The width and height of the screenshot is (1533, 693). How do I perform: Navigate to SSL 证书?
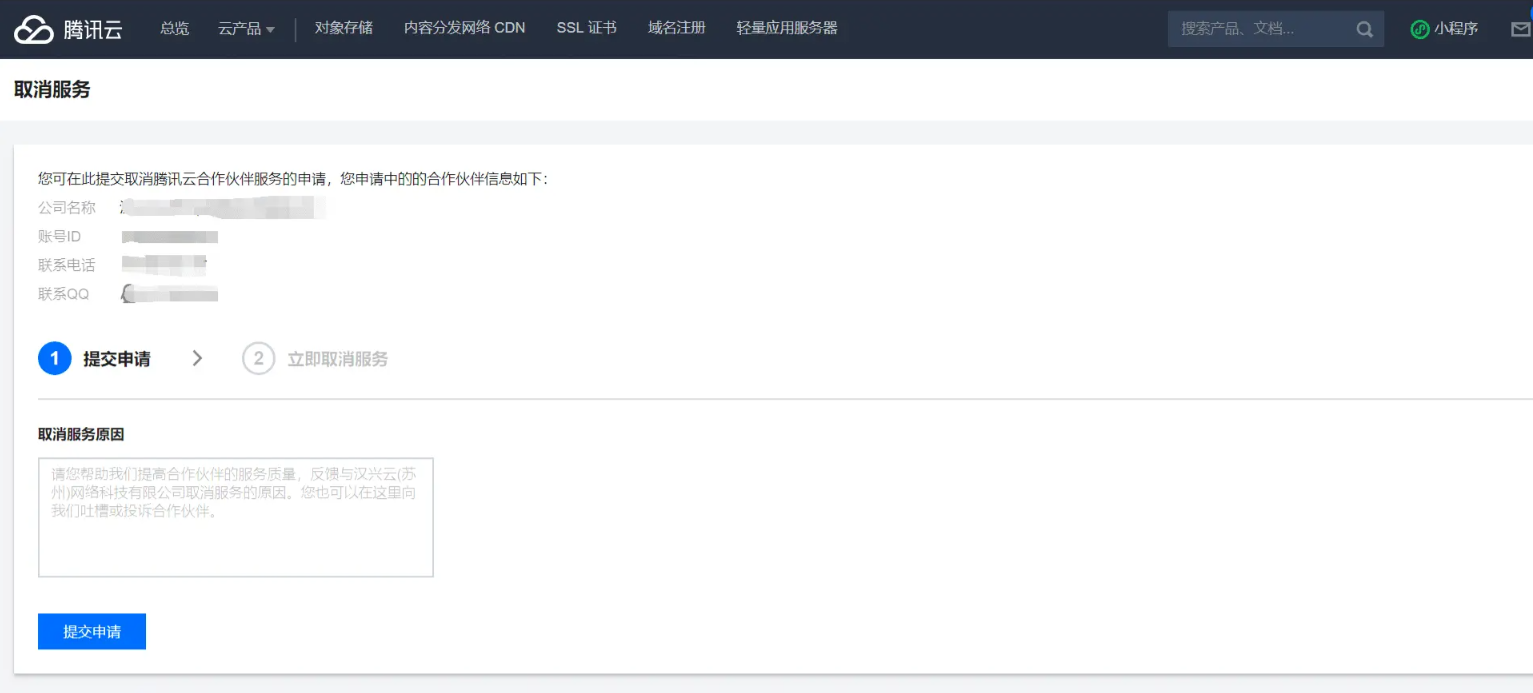pyautogui.click(x=586, y=28)
